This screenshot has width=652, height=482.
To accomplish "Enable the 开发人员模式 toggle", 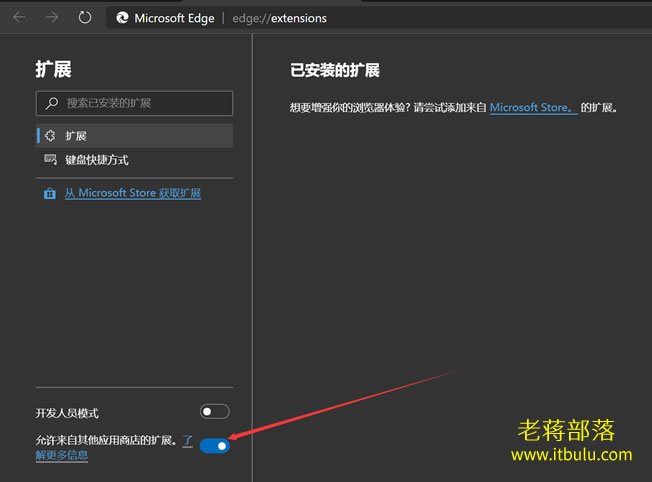I will [215, 412].
